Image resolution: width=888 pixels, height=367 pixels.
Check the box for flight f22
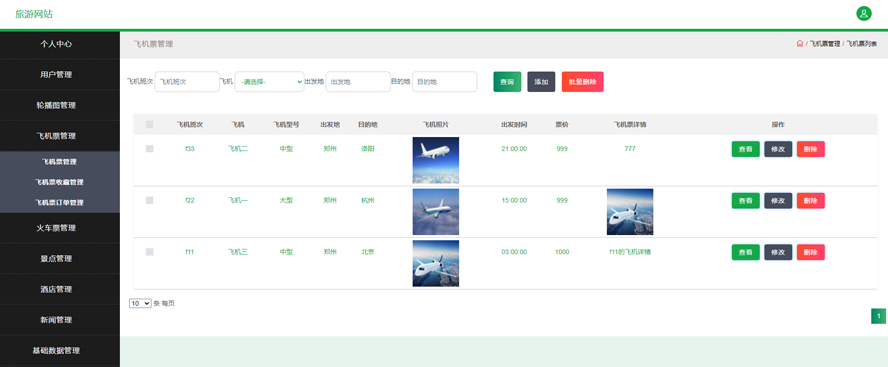(x=150, y=200)
